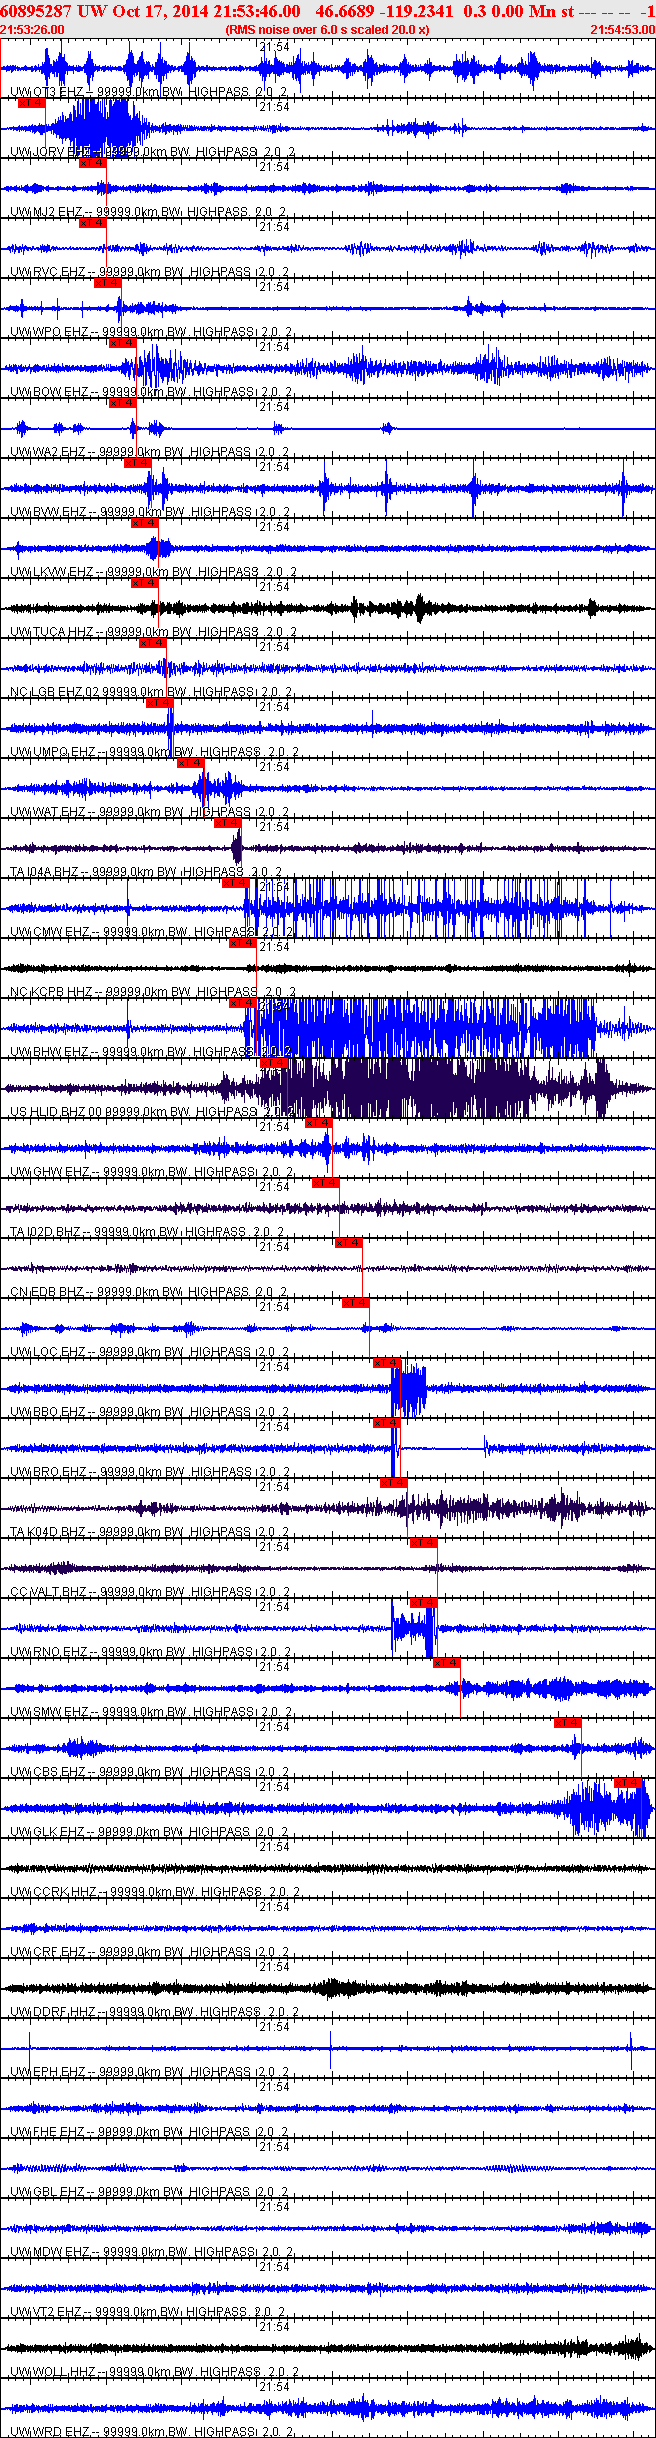Select the red pick marker above the GHW trace
This screenshot has width=656, height=2438.
pyautogui.click(x=319, y=1123)
